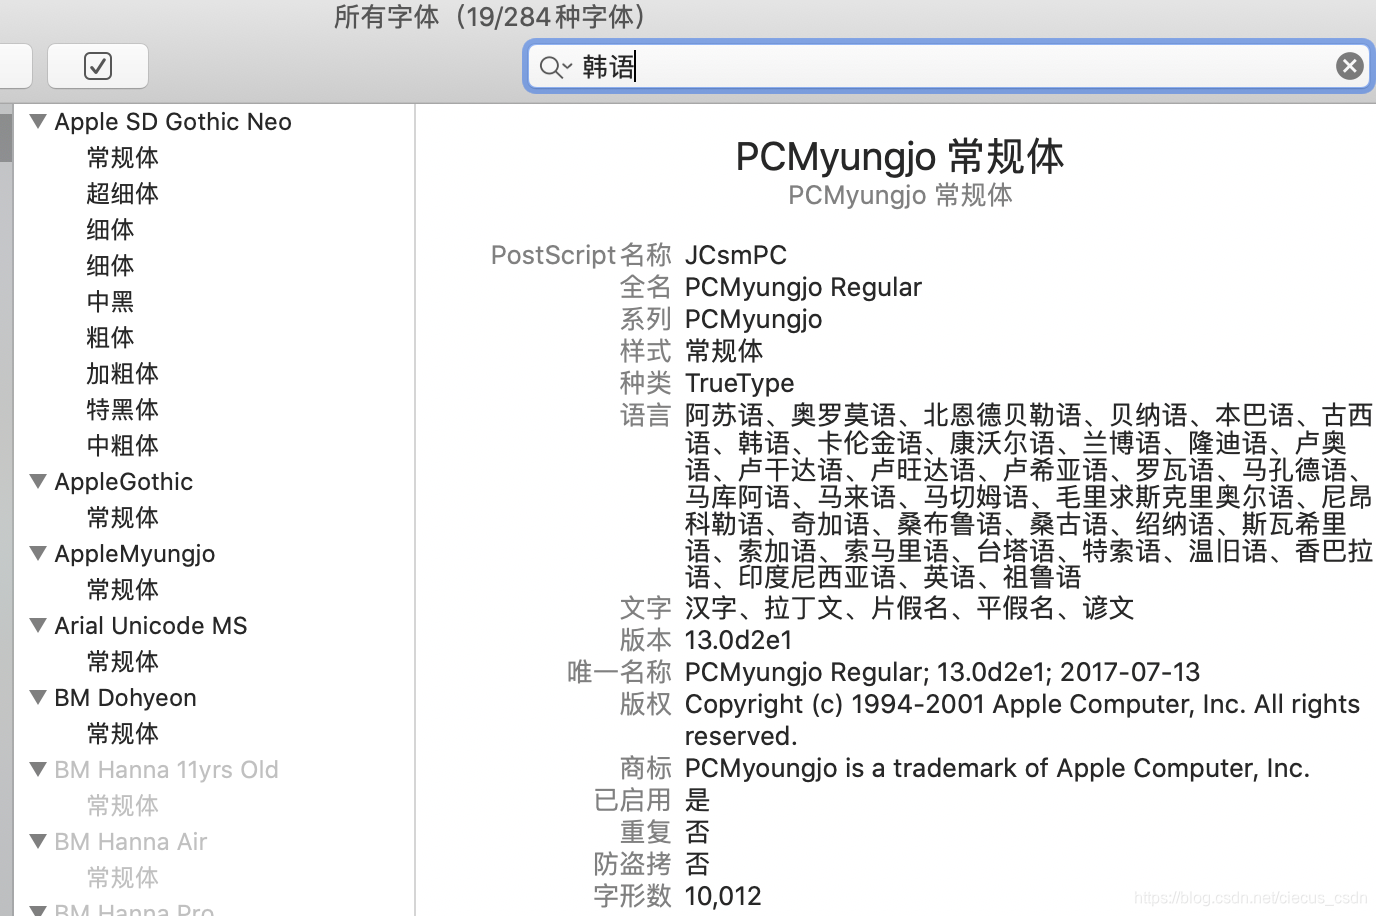1376x916 pixels.
Task: Select the BM Dohyeon font family
Action: [125, 698]
